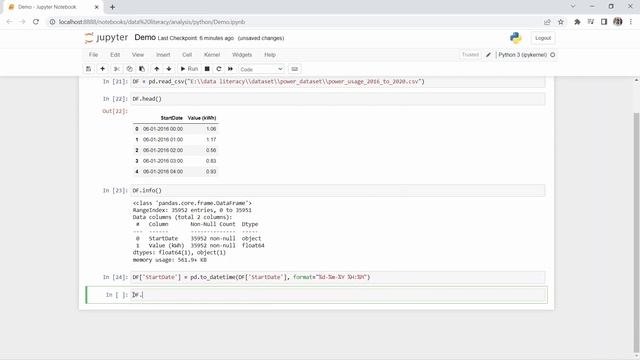Click Python 3 (ipykernel) kernel name
The height and width of the screenshot is (360, 640).
click(522, 55)
